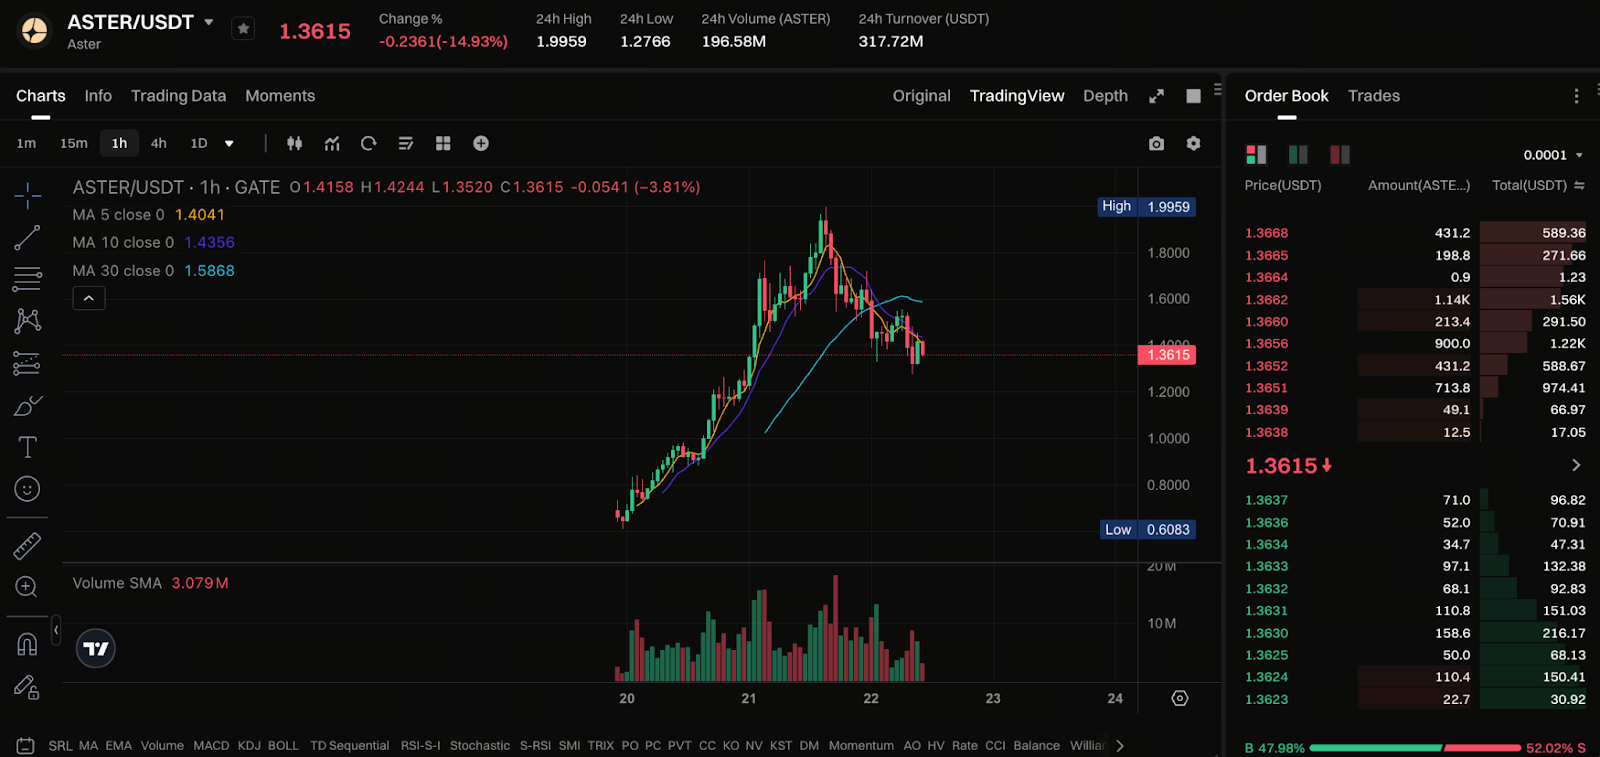Switch to the Original chart view

click(x=921, y=96)
